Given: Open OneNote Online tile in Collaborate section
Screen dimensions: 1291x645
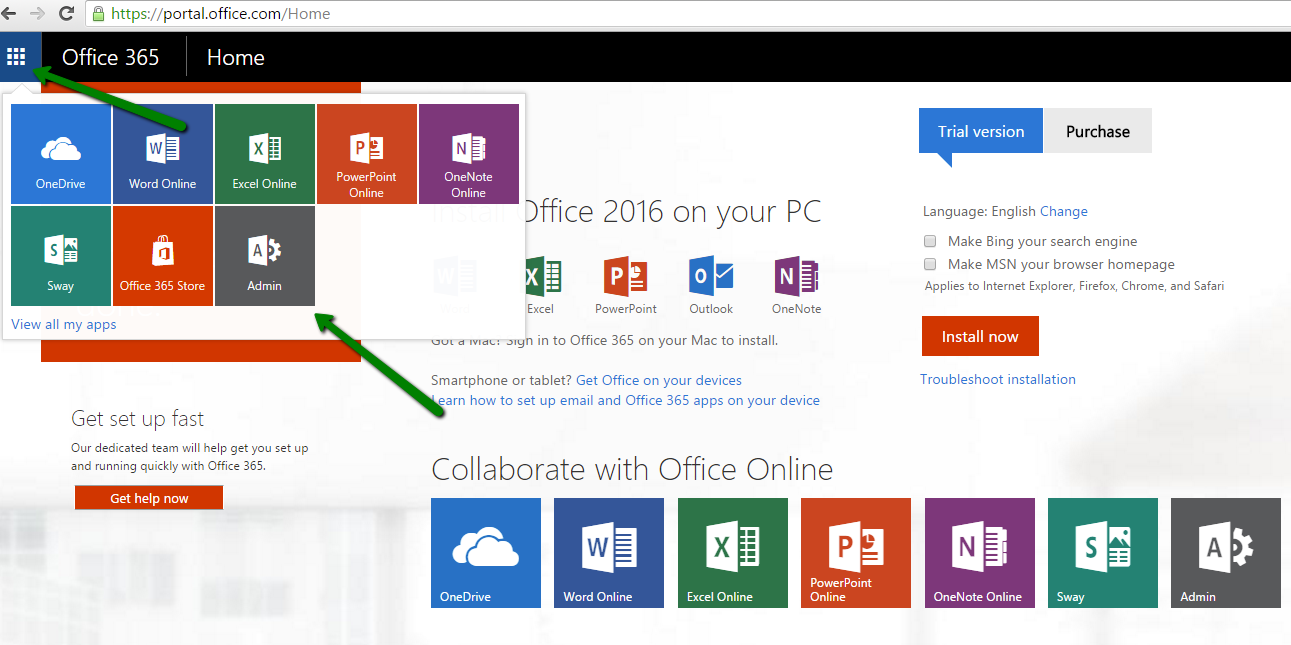Looking at the screenshot, I should coord(980,553).
